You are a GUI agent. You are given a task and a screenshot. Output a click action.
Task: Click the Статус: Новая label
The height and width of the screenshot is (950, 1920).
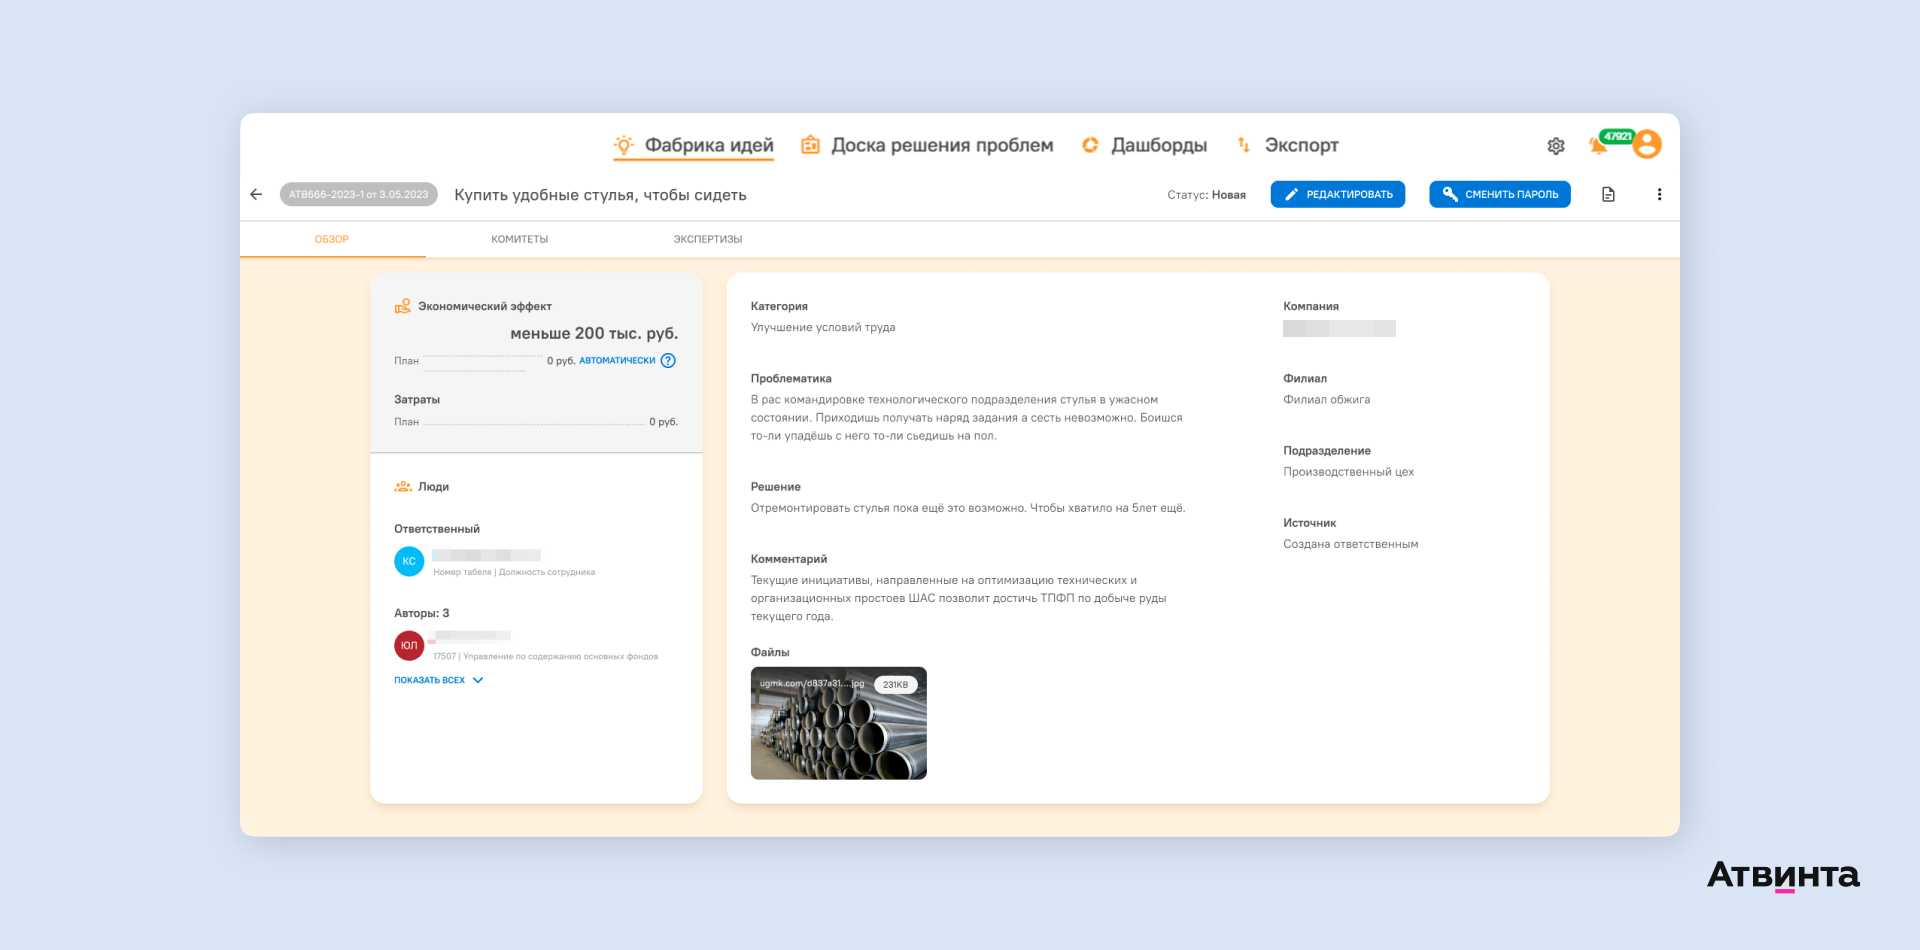1206,195
